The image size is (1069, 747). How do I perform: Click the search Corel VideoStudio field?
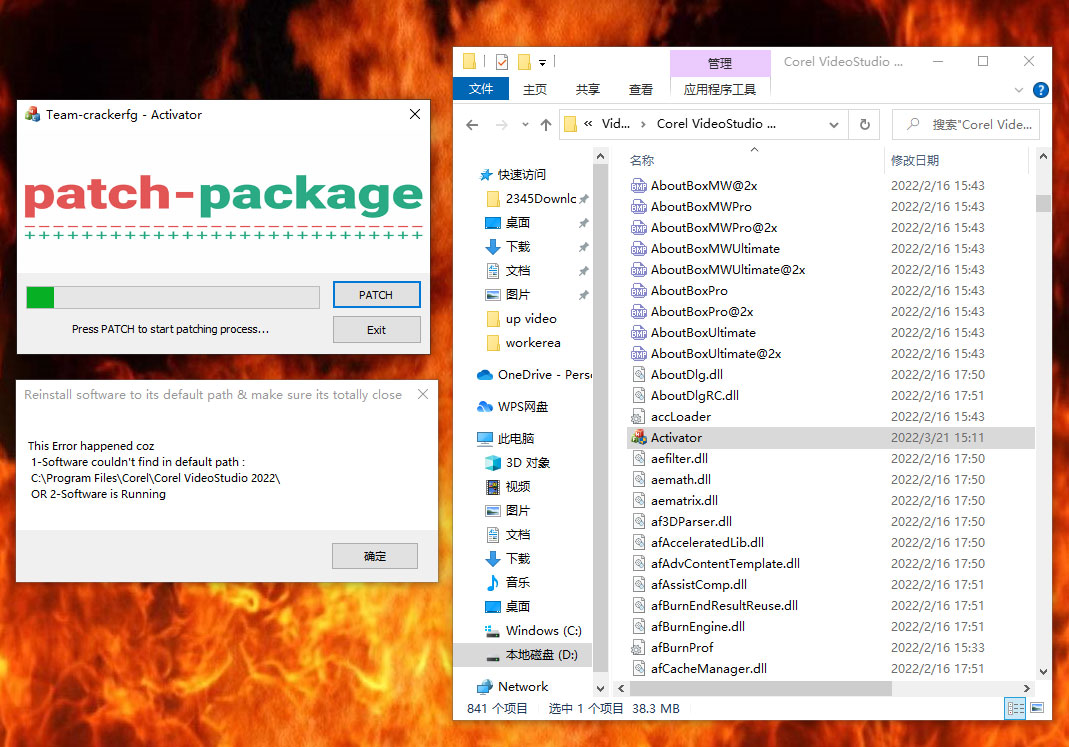click(966, 125)
